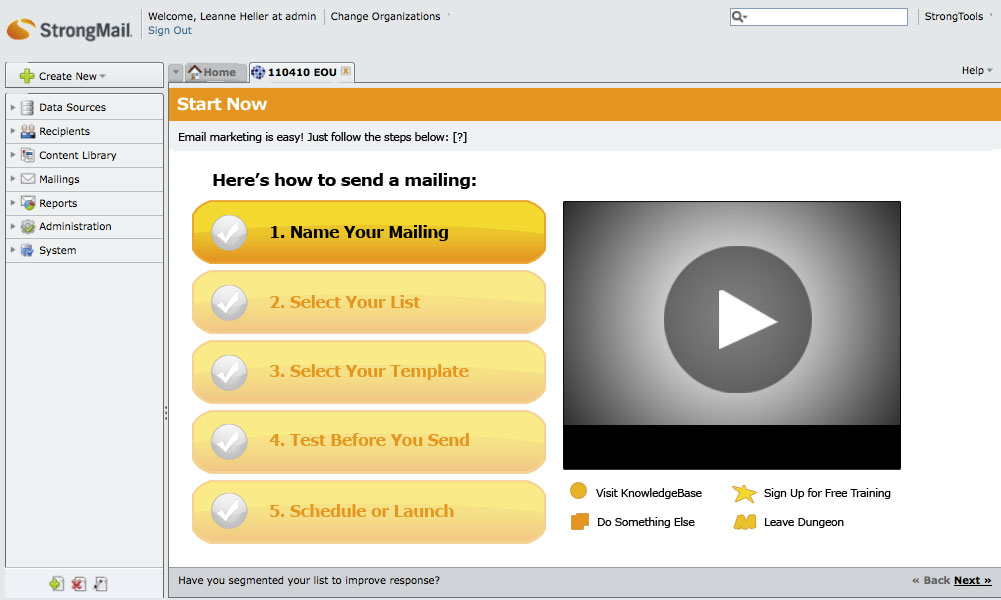This screenshot has width=1001, height=600.
Task: Toggle checkmark on step 1 Name Your Mailing
Action: [229, 232]
